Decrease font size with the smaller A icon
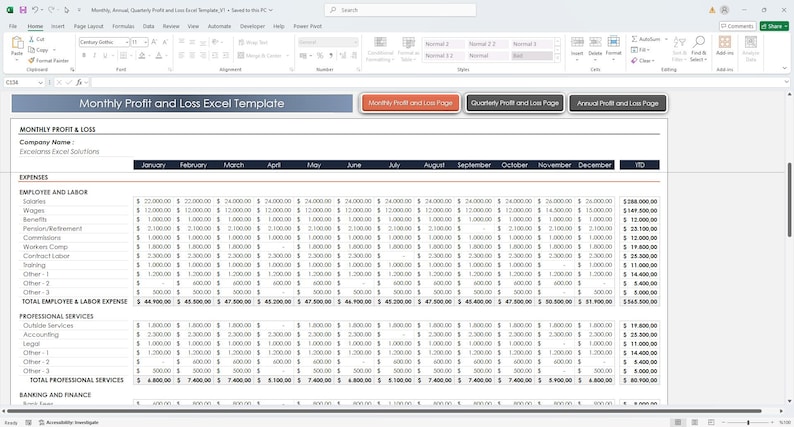 (165, 42)
